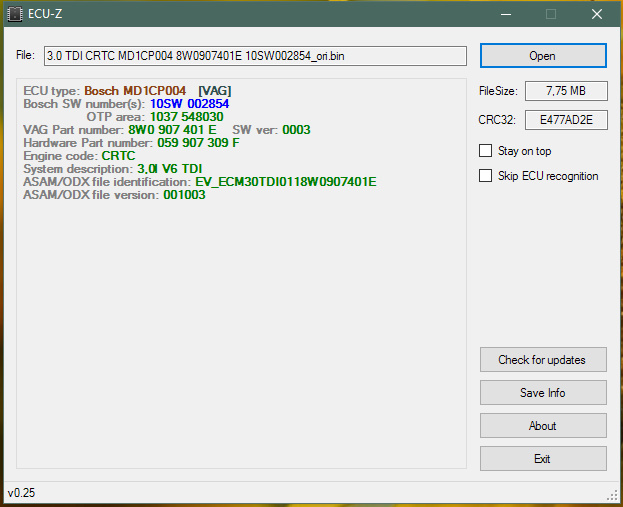Click the ECU-Z chip icon in title bar
This screenshot has width=623, height=507.
click(15, 14)
